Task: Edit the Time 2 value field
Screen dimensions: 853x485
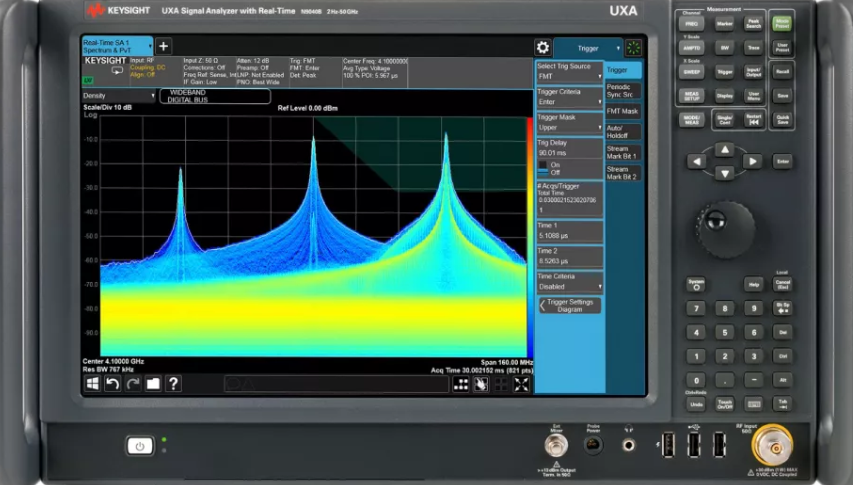Action: (570, 257)
